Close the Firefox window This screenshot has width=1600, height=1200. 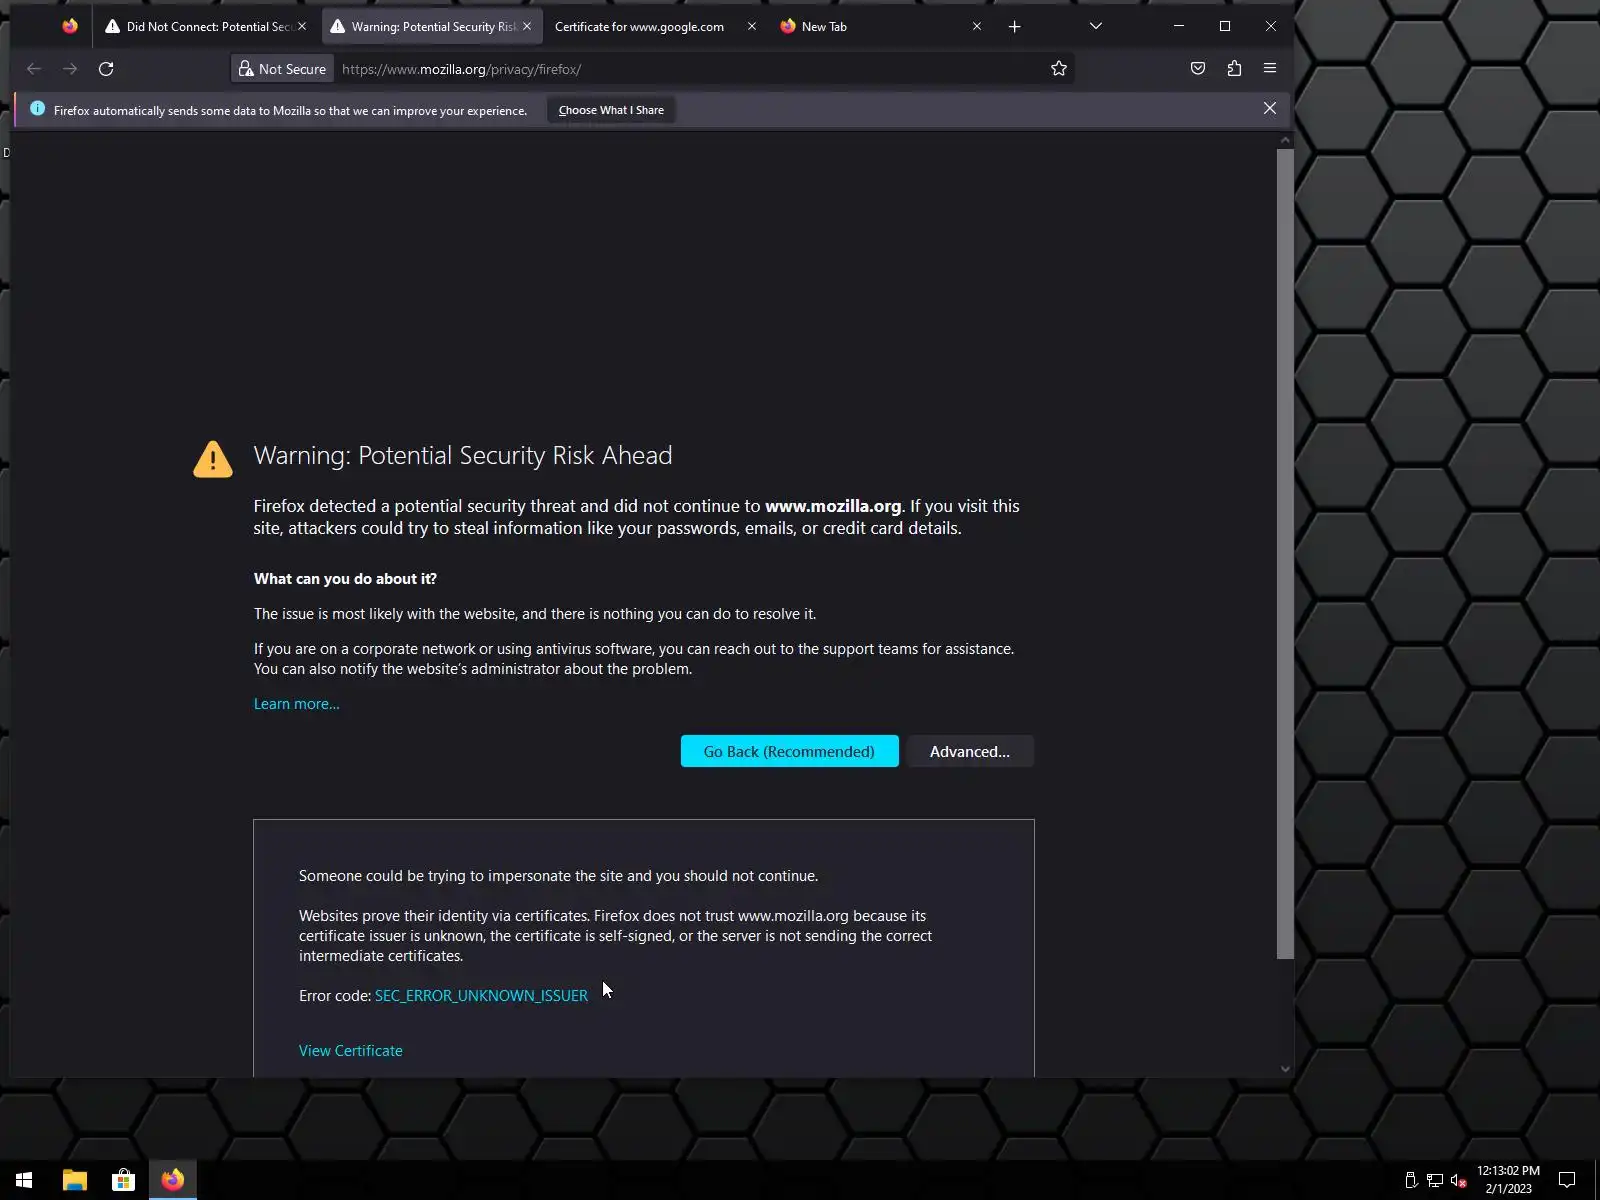[x=1271, y=26]
